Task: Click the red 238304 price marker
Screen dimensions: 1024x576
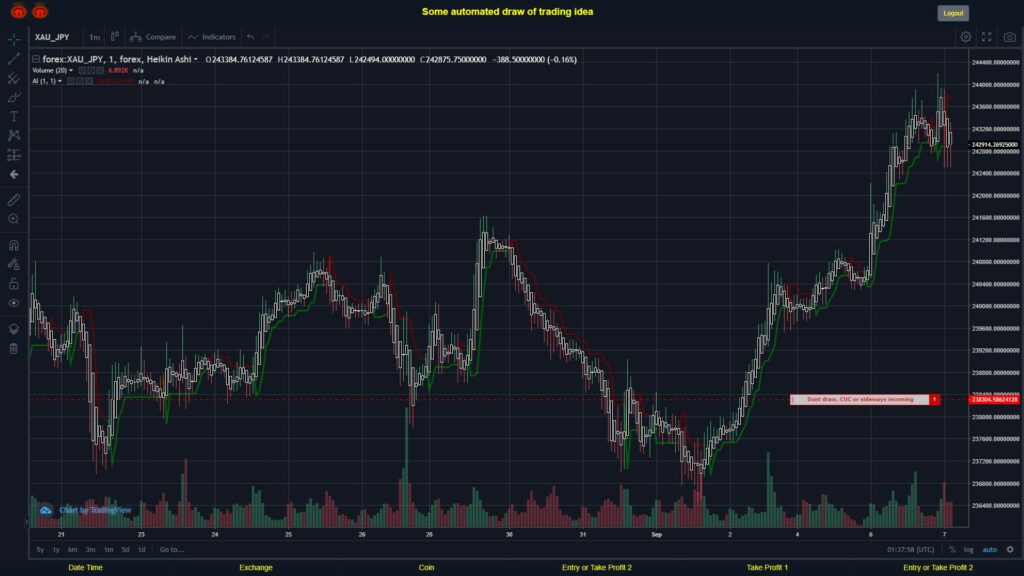Action: pos(994,399)
